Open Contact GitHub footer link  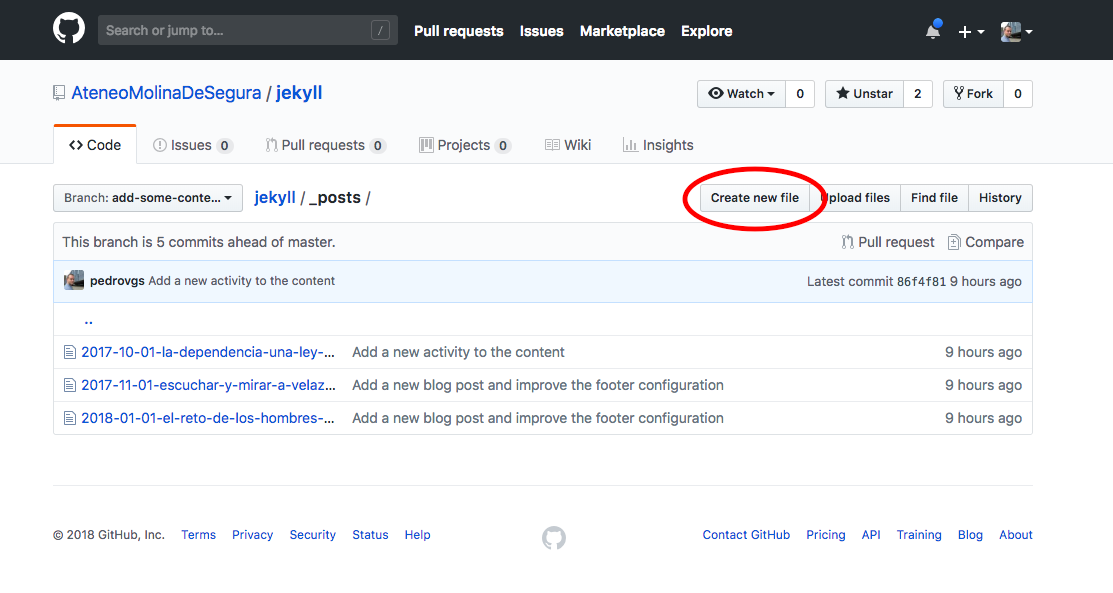point(746,535)
